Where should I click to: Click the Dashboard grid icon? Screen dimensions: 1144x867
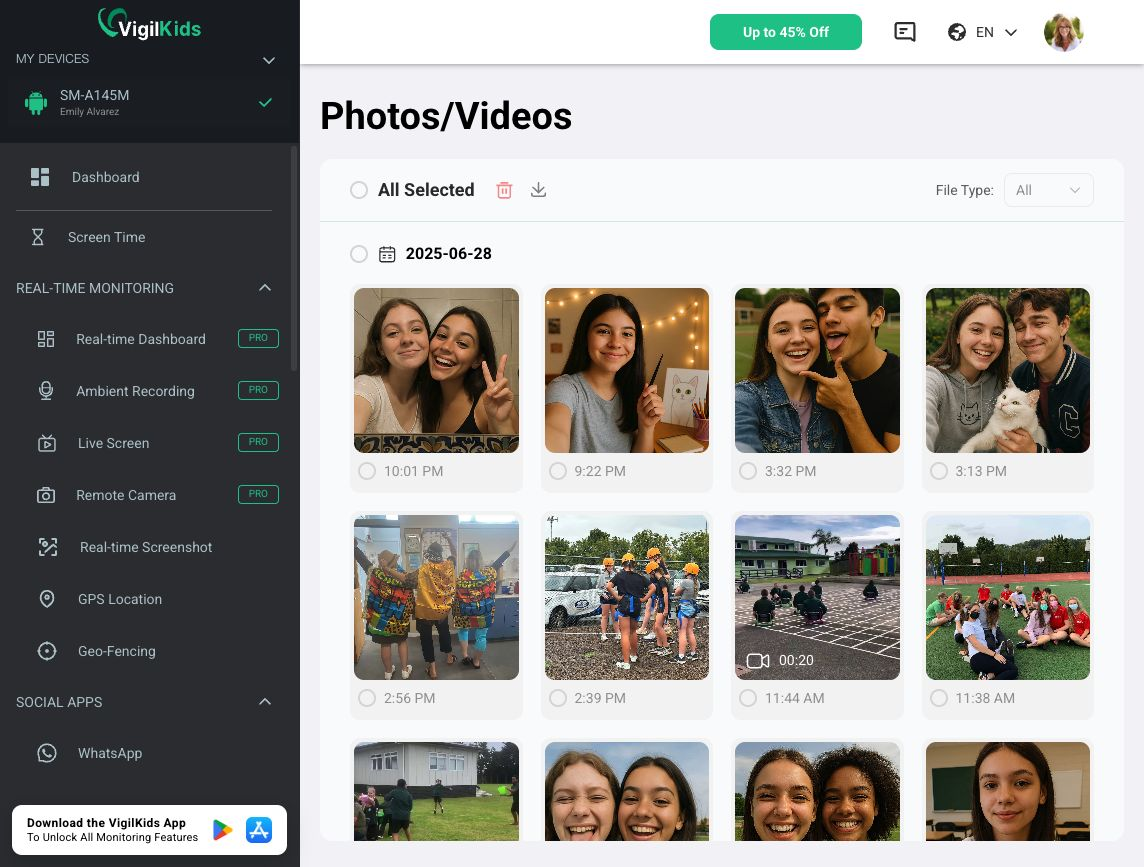pyautogui.click(x=40, y=177)
